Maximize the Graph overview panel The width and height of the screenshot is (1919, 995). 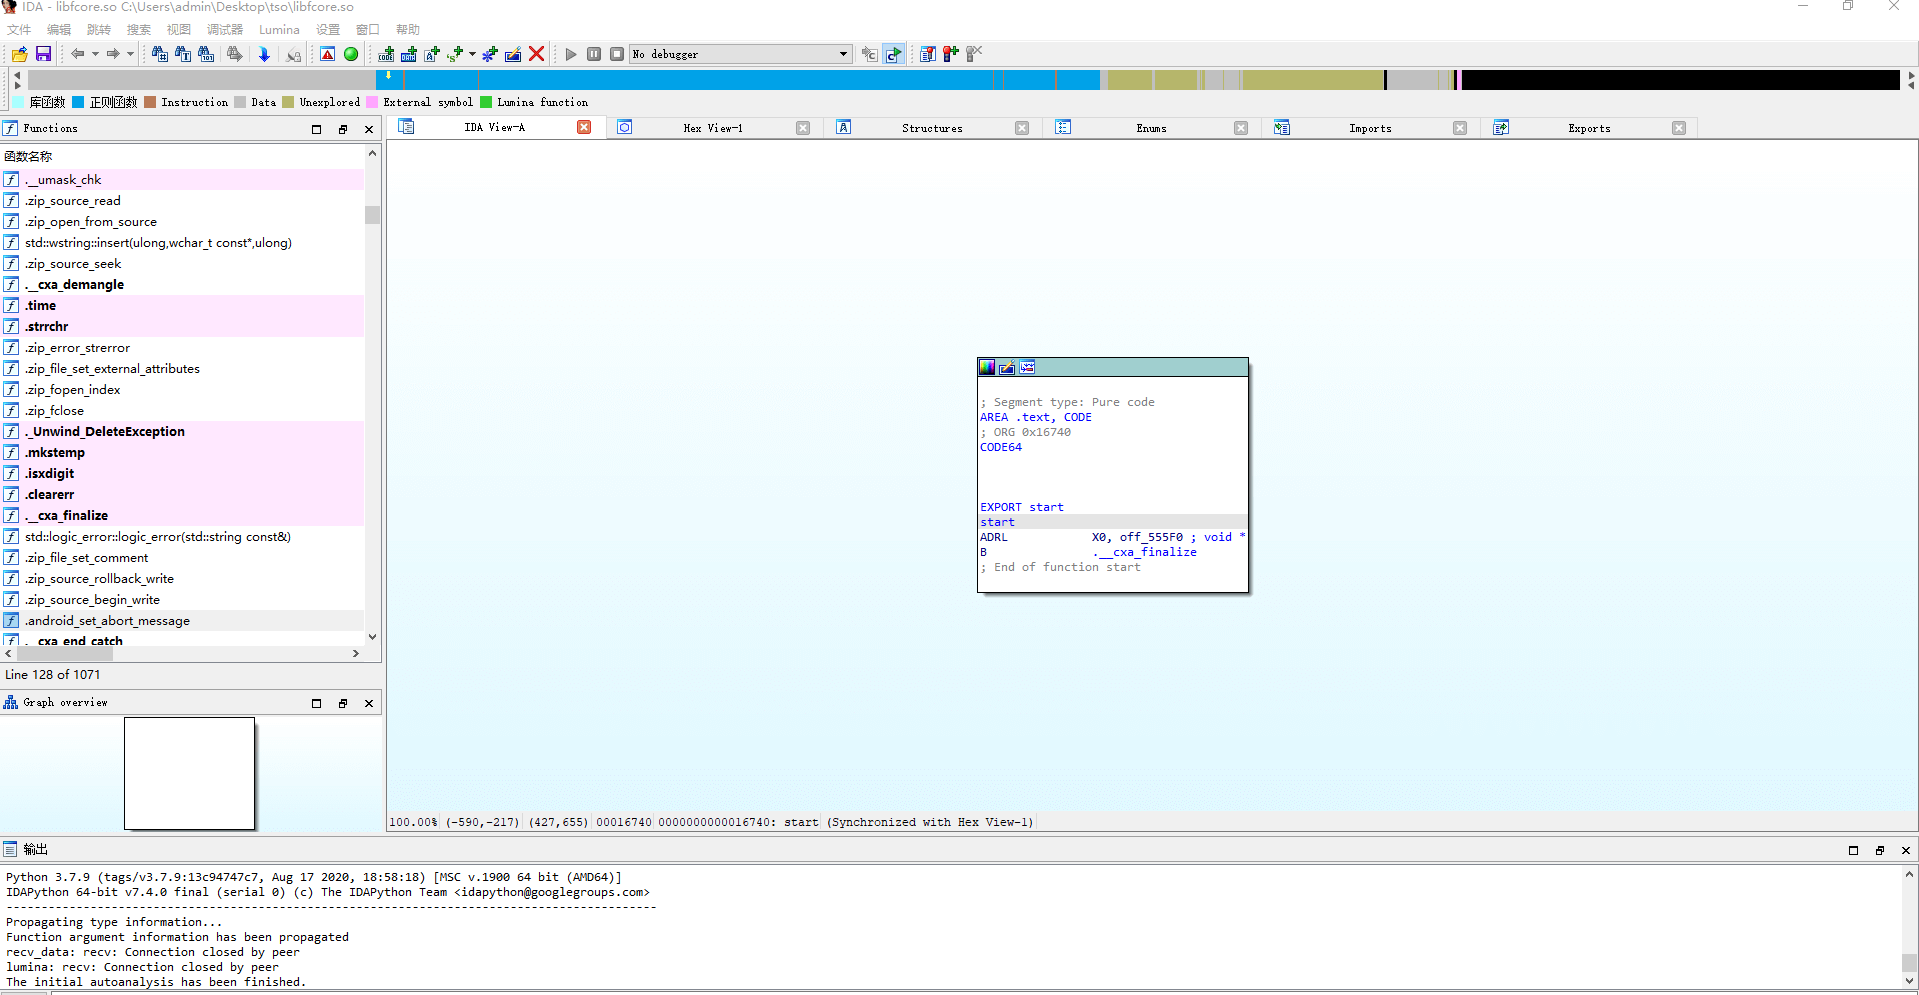pyautogui.click(x=317, y=703)
